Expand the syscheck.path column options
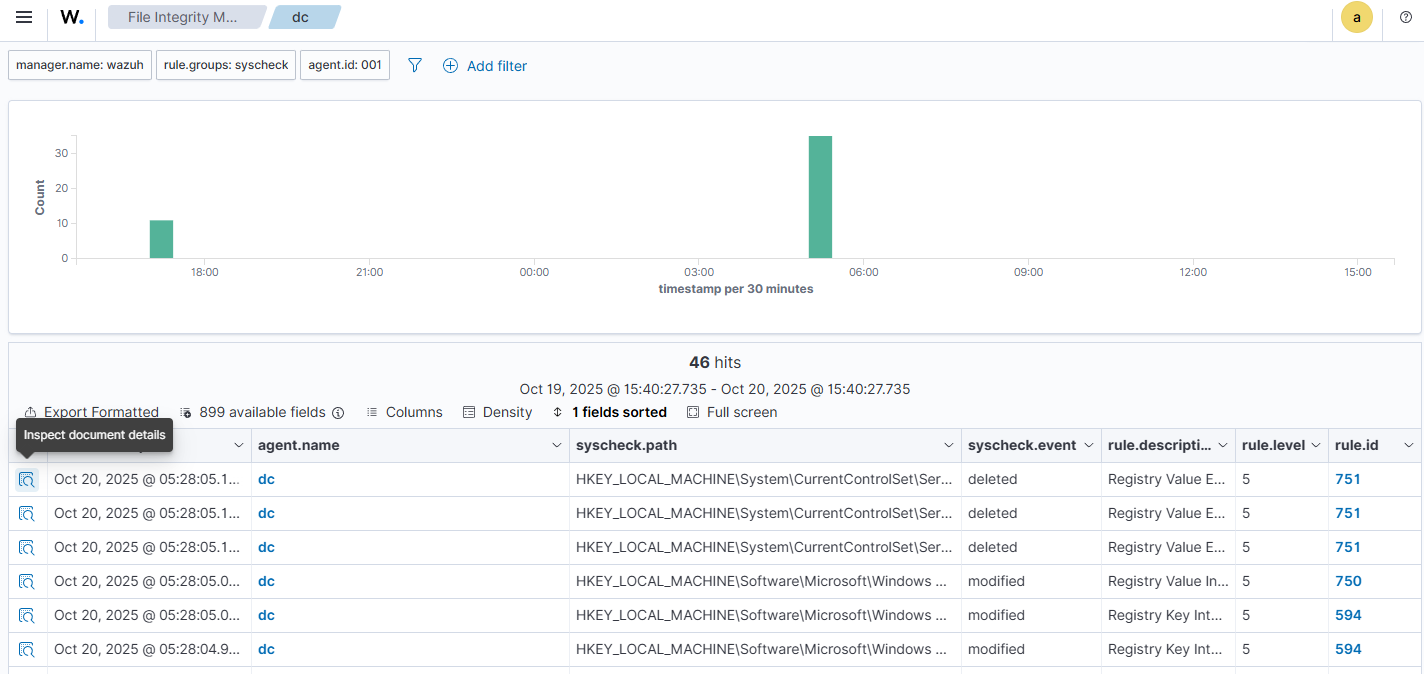1424x674 pixels. tap(948, 446)
